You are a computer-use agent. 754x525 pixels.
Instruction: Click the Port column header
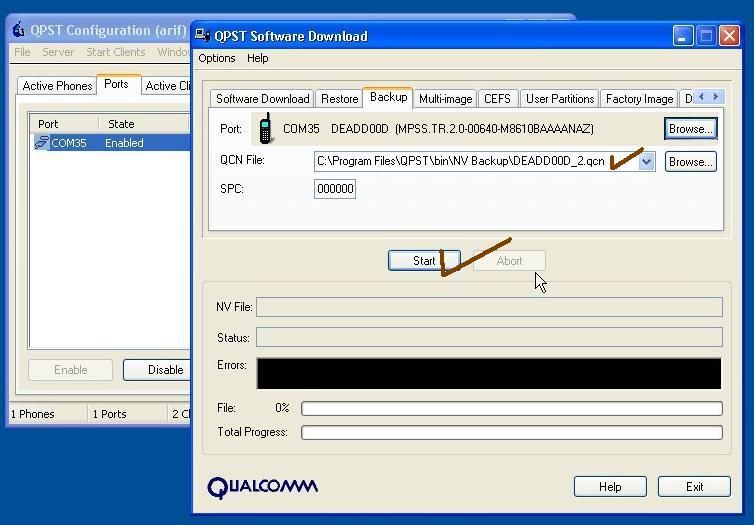click(64, 124)
